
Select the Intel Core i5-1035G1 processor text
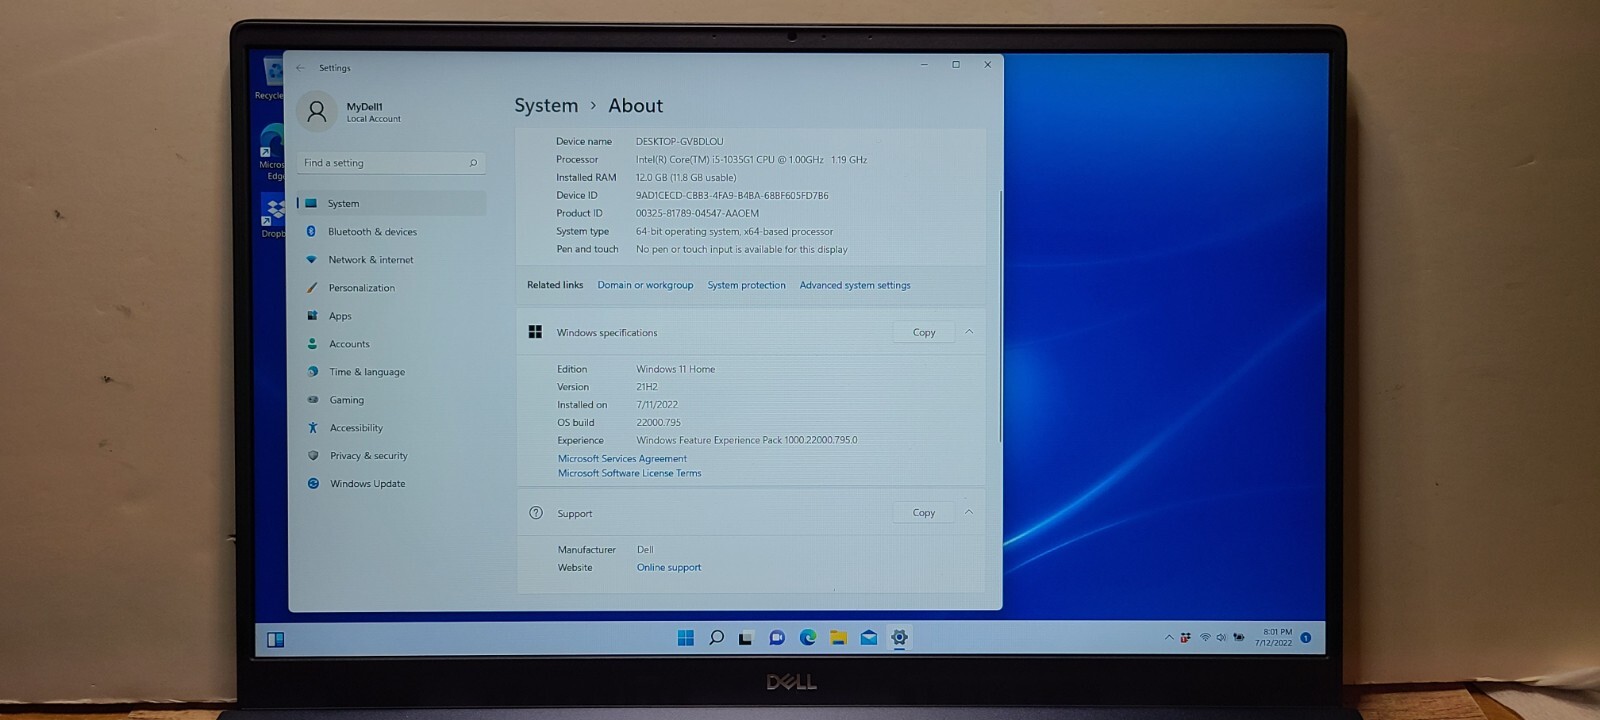coord(751,160)
